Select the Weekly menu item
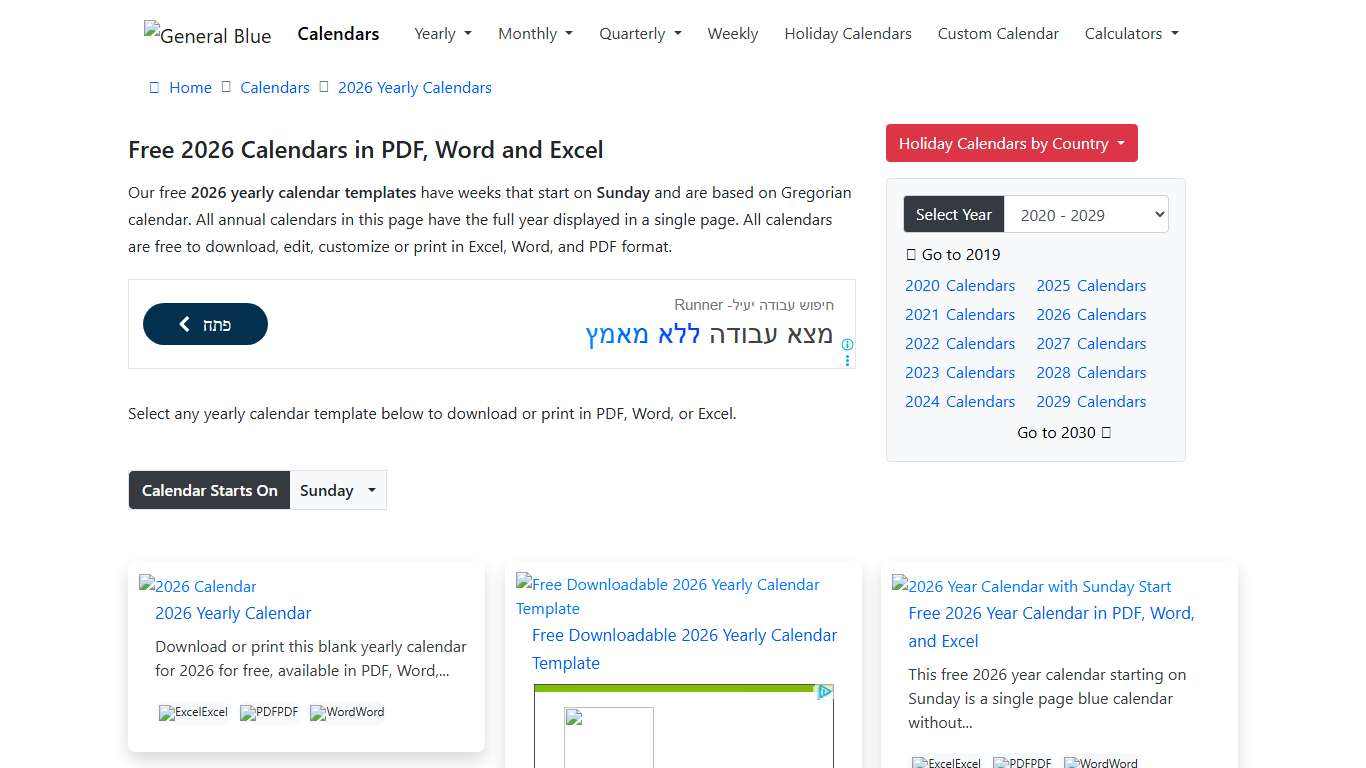This screenshot has width=1366, height=768. coord(732,33)
